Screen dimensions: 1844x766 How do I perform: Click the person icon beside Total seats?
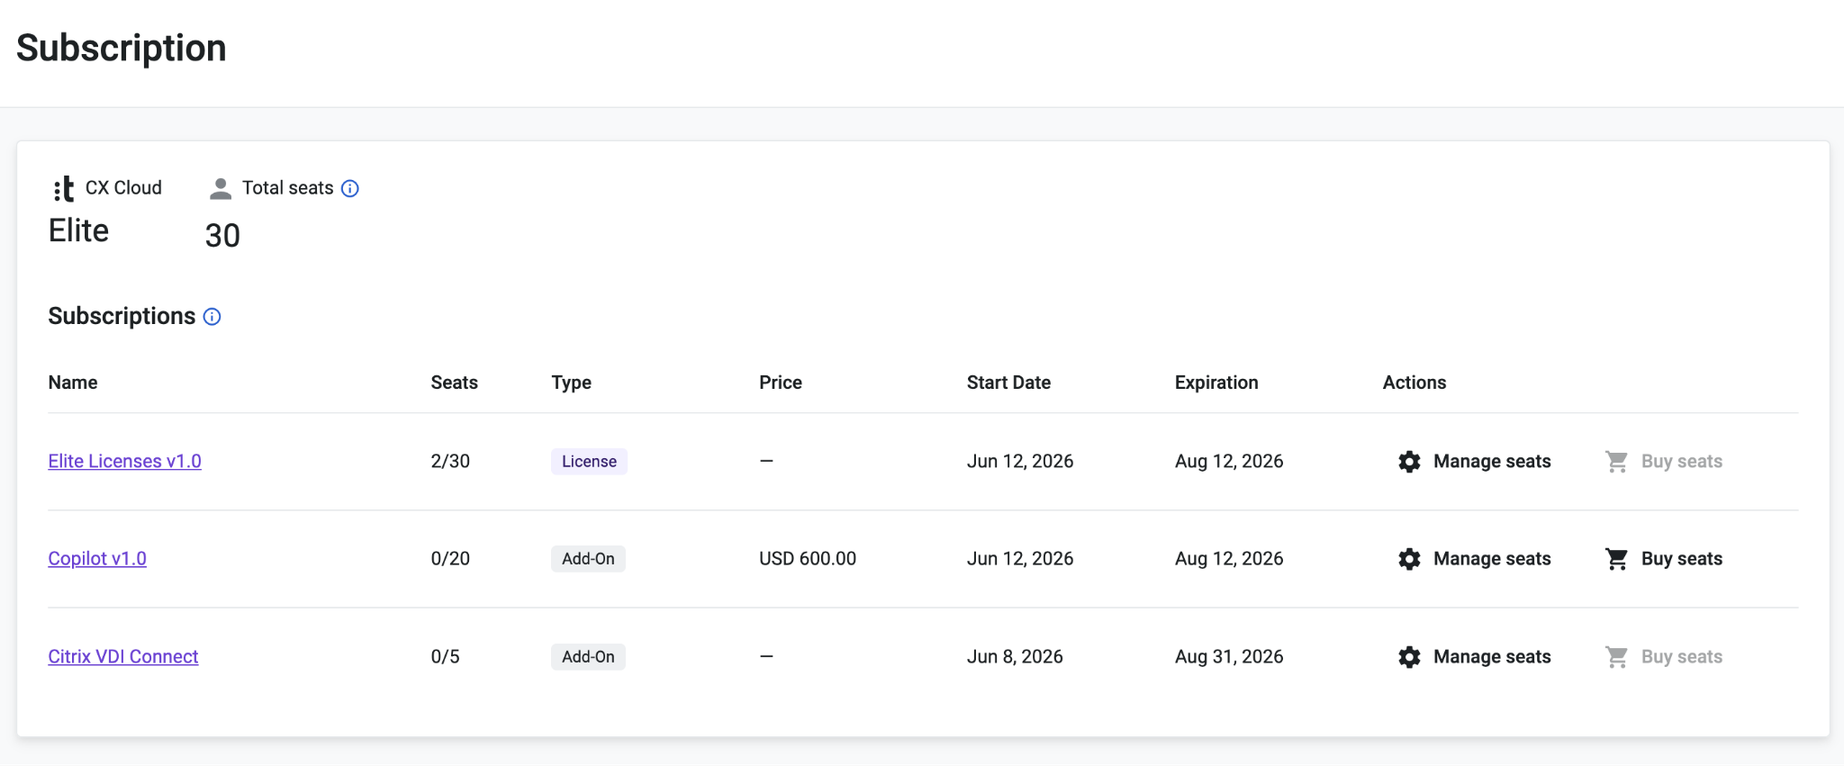tap(220, 188)
